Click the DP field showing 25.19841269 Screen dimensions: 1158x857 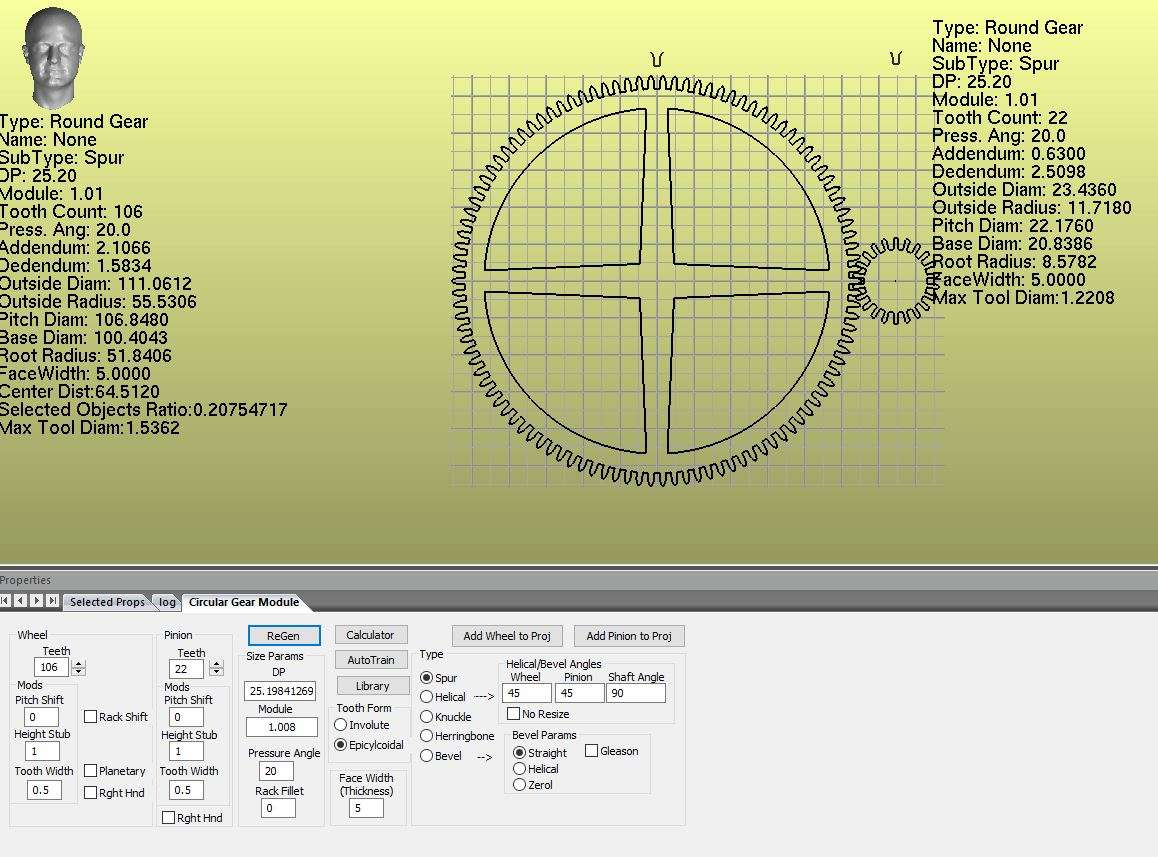click(281, 691)
